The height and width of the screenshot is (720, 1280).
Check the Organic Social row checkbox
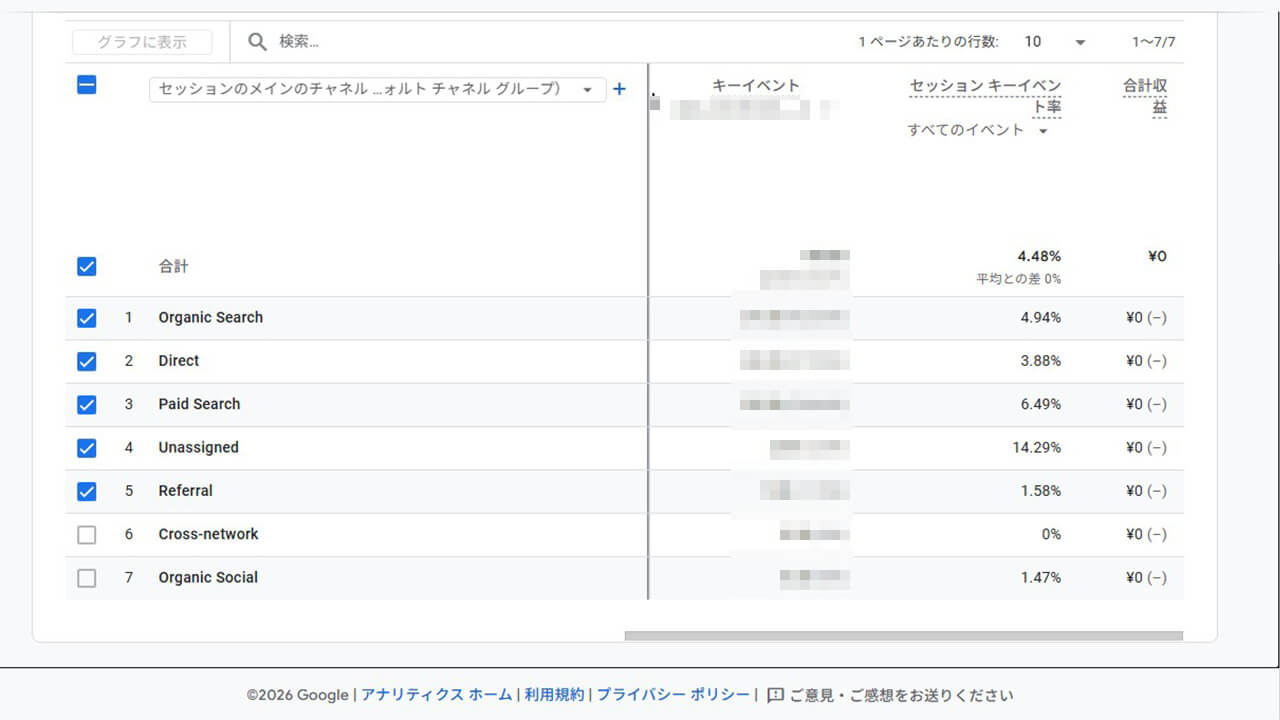click(87, 578)
